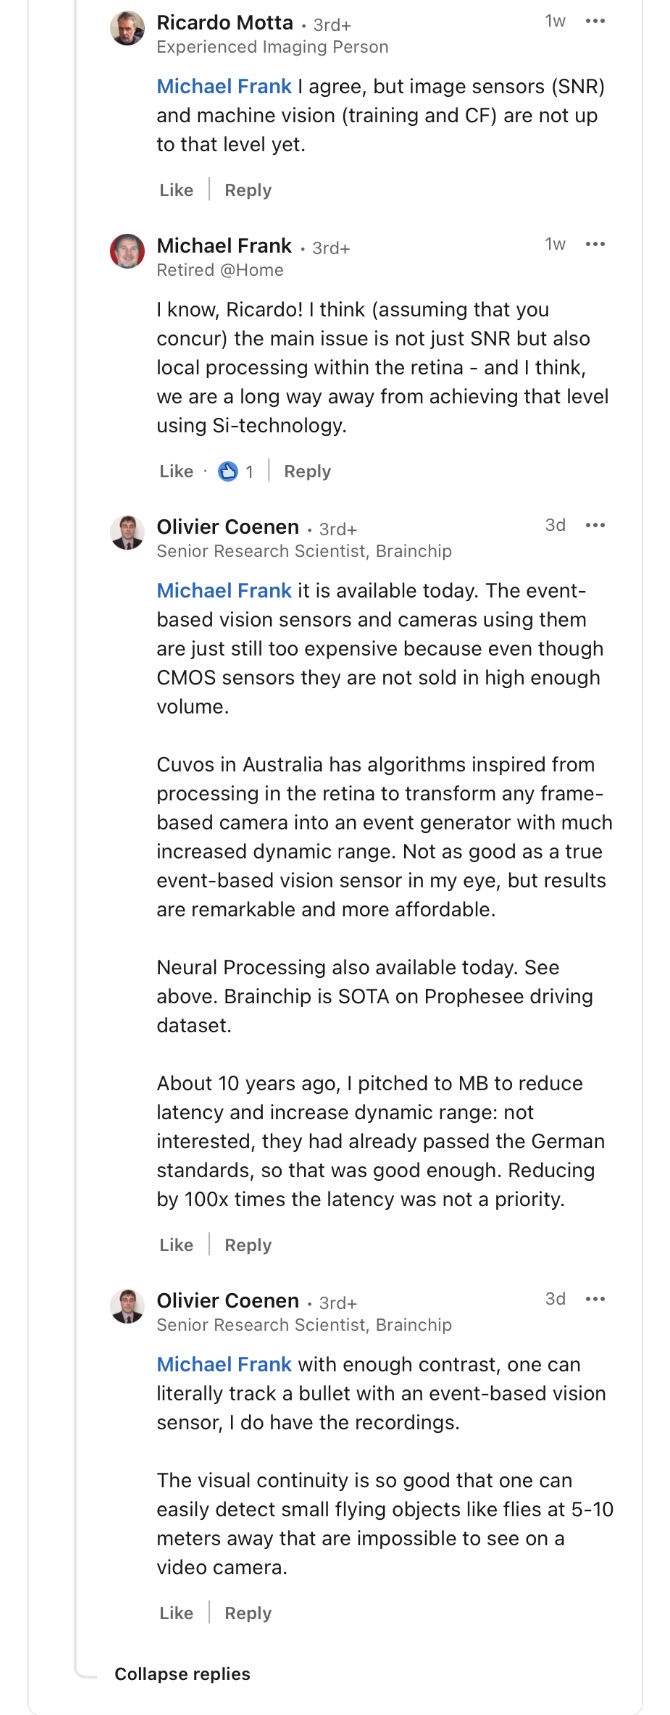The height and width of the screenshot is (1715, 670).
Task: Like Michael Frank's comment about SNR
Action: [176, 471]
